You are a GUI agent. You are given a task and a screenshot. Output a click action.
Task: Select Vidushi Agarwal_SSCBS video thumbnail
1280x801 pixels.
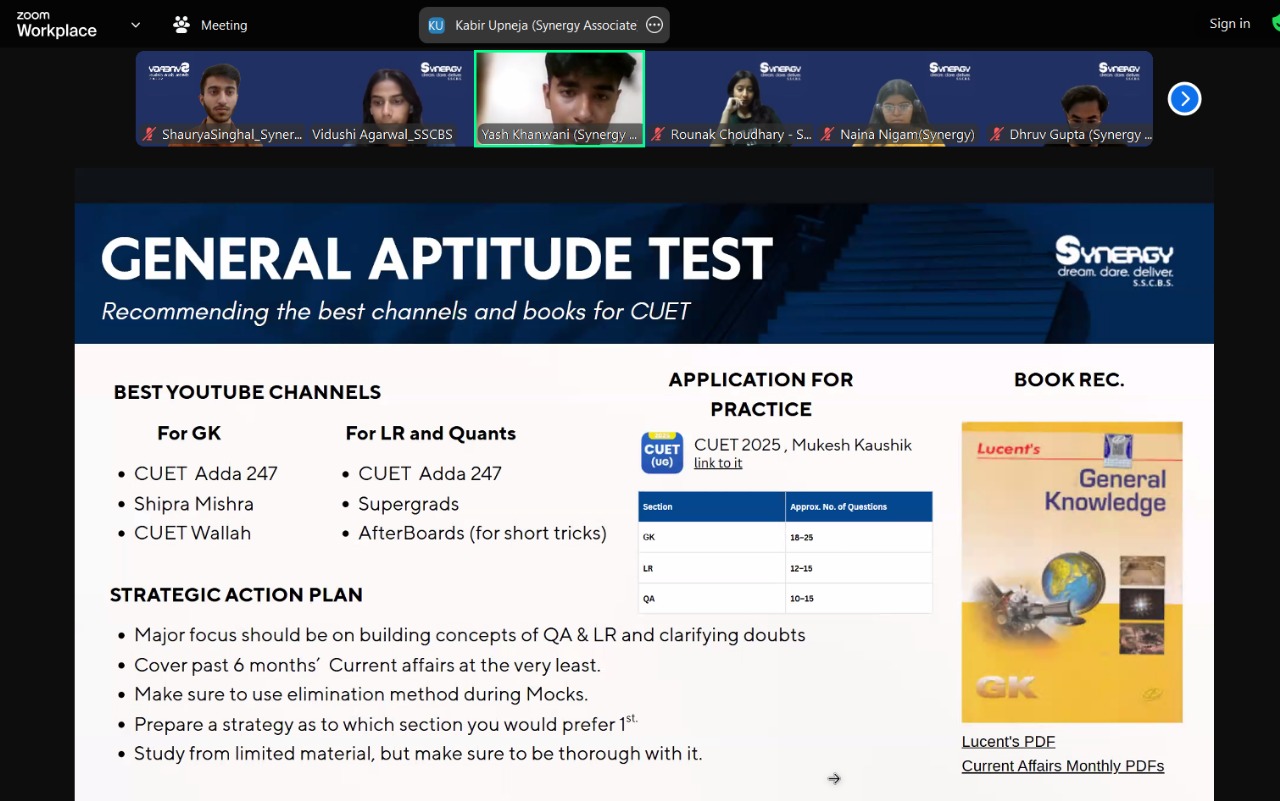point(390,99)
